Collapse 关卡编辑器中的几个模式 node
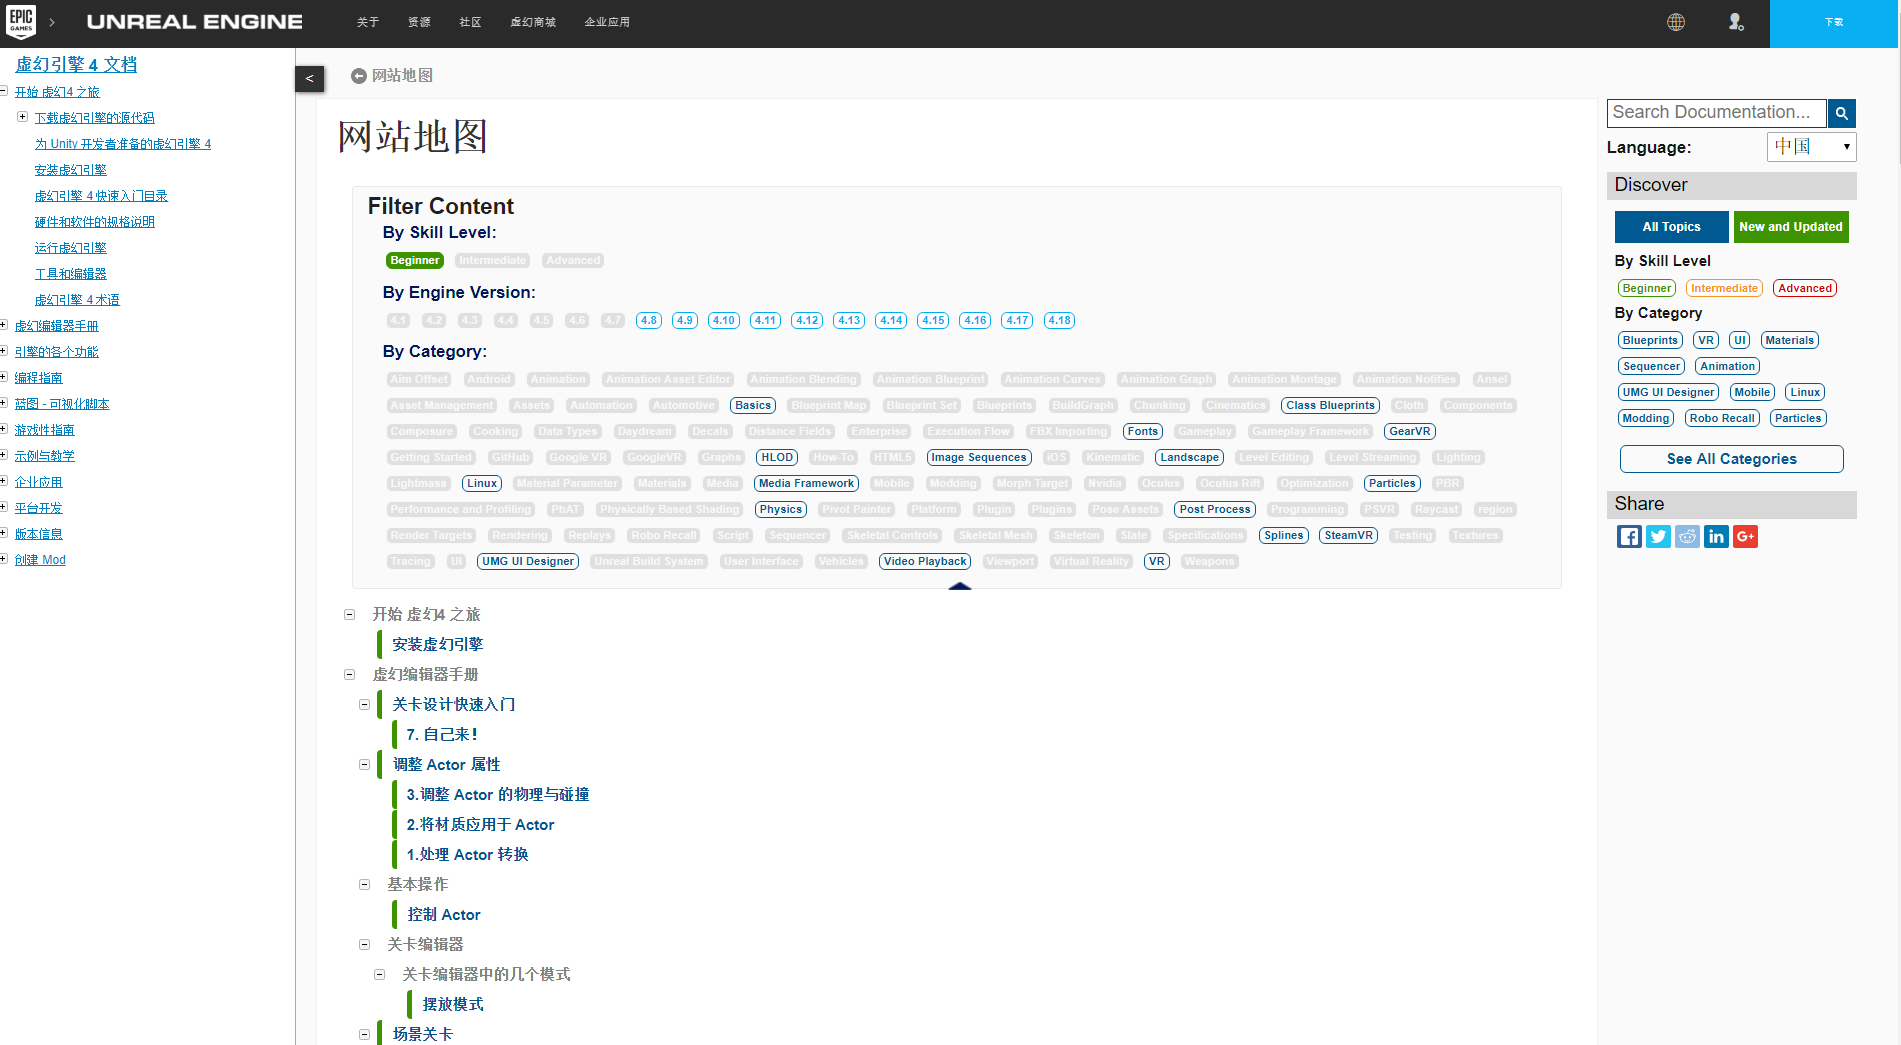Screen dimensions: 1901x1045 click(380, 975)
